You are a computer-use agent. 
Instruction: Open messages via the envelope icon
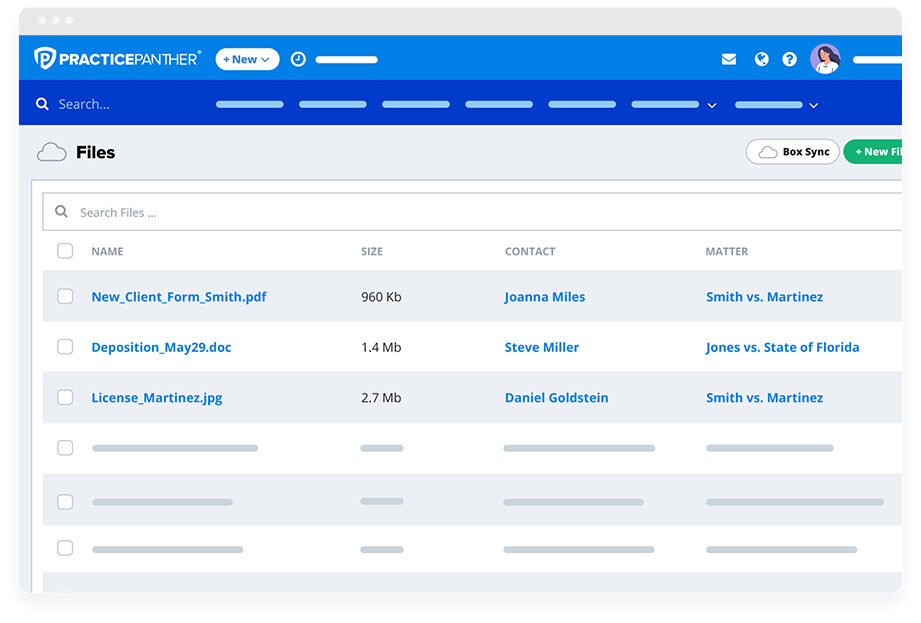pos(728,58)
